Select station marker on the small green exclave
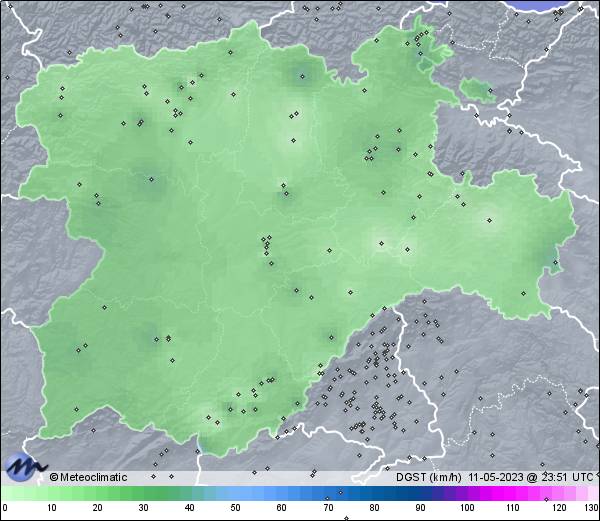The width and height of the screenshot is (600, 521). point(490,91)
